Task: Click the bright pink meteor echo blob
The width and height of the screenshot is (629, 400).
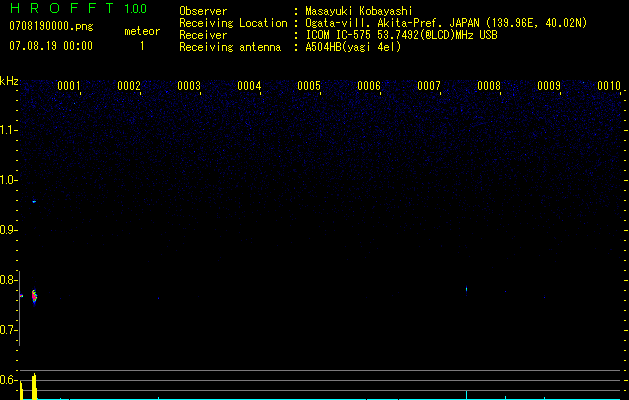Action: (x=34, y=297)
